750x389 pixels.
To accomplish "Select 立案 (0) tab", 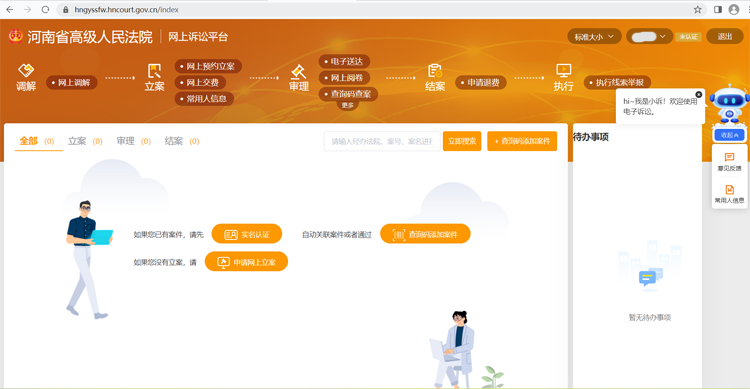I will point(85,141).
